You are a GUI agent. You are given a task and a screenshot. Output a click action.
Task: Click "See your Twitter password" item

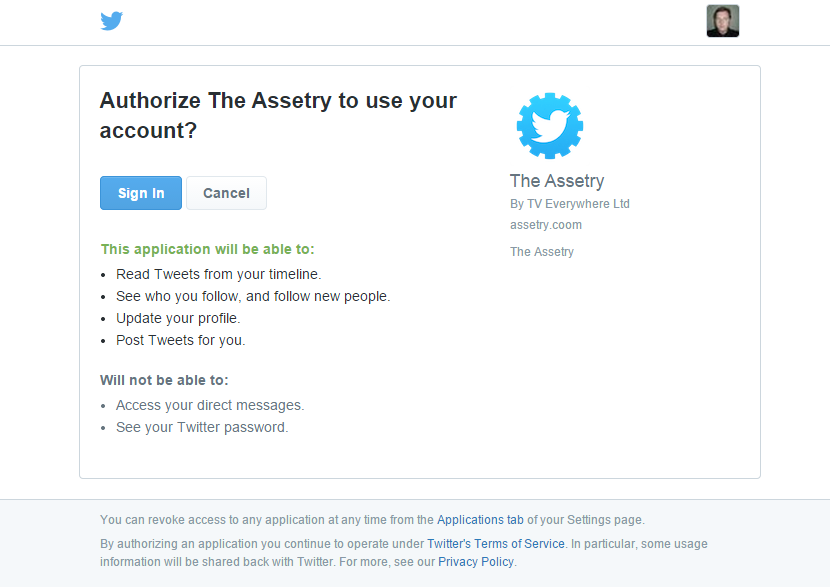tap(202, 427)
